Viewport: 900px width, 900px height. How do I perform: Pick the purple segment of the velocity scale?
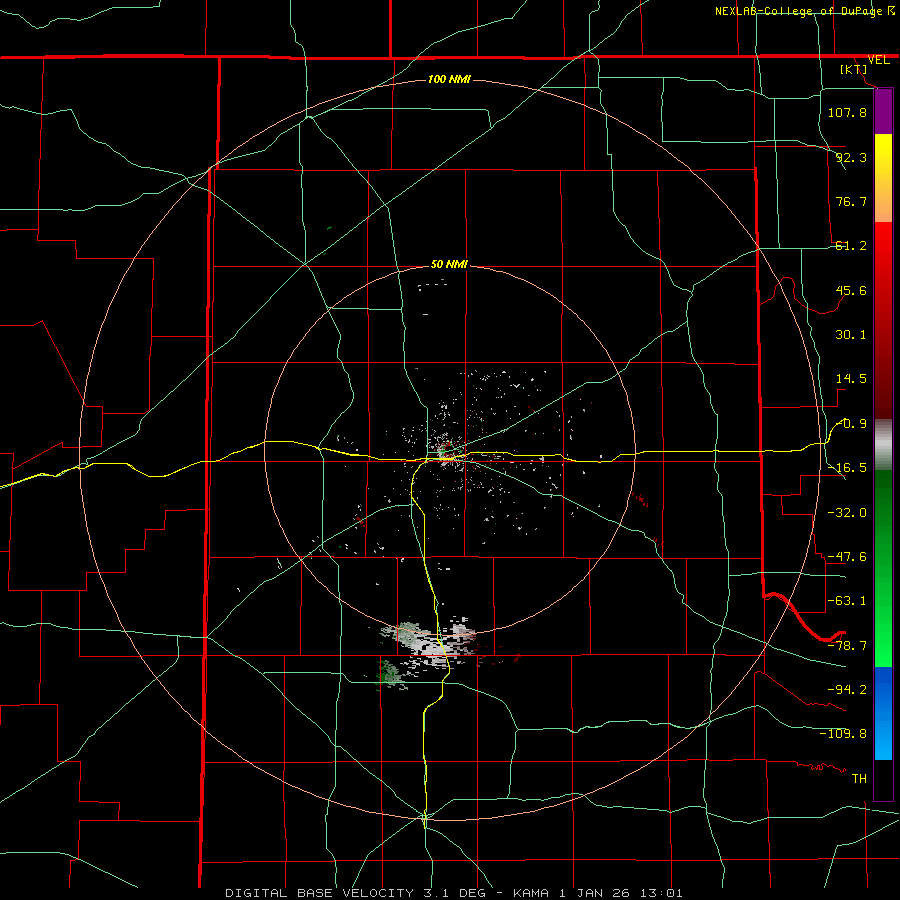[883, 111]
